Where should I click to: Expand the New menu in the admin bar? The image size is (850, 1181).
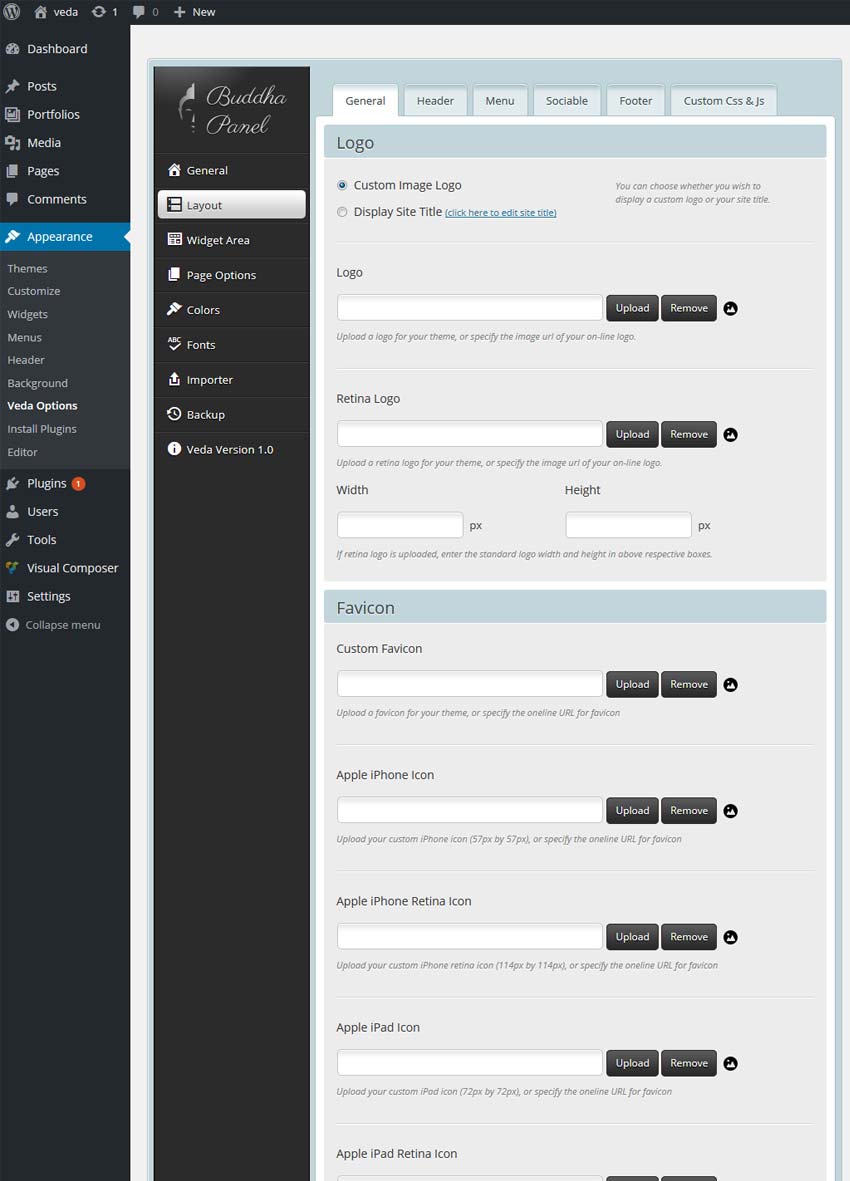194,11
